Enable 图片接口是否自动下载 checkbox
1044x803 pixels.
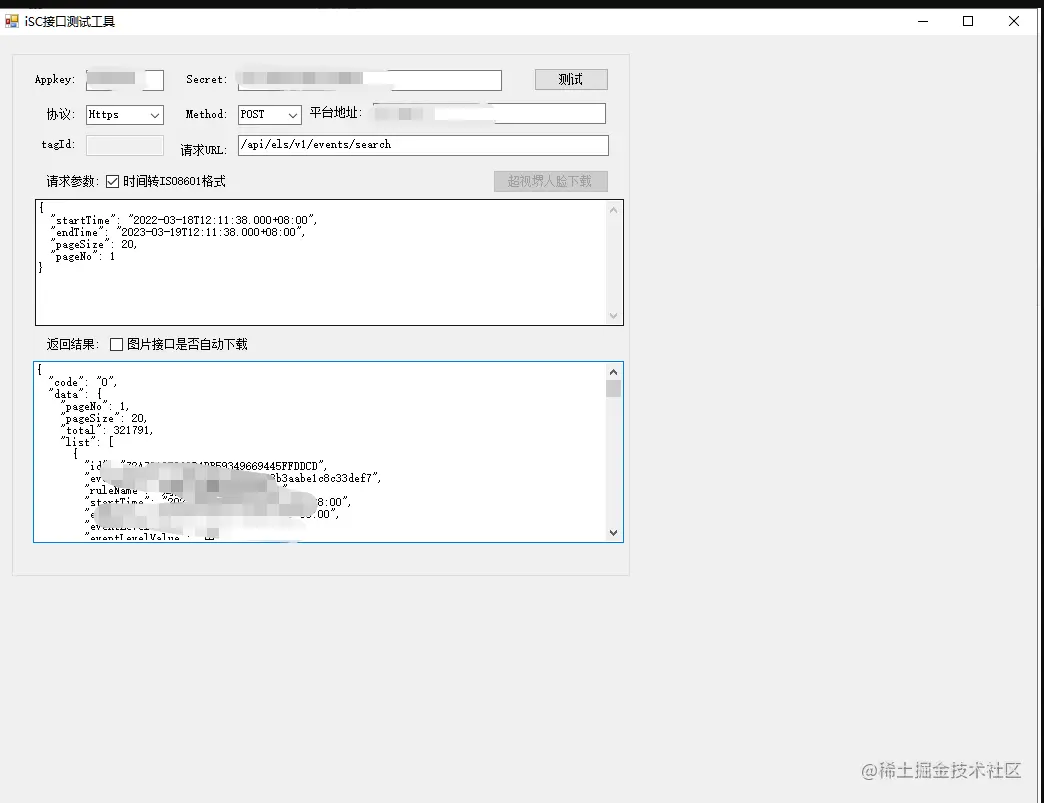point(117,344)
